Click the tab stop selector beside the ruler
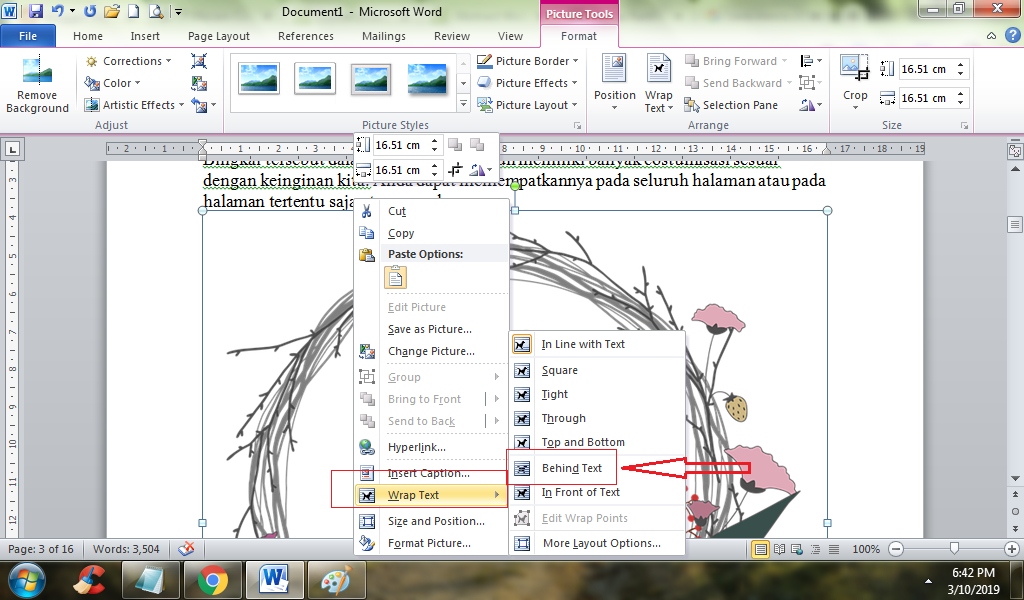Screen dimensions: 1024x600 (x=12, y=149)
